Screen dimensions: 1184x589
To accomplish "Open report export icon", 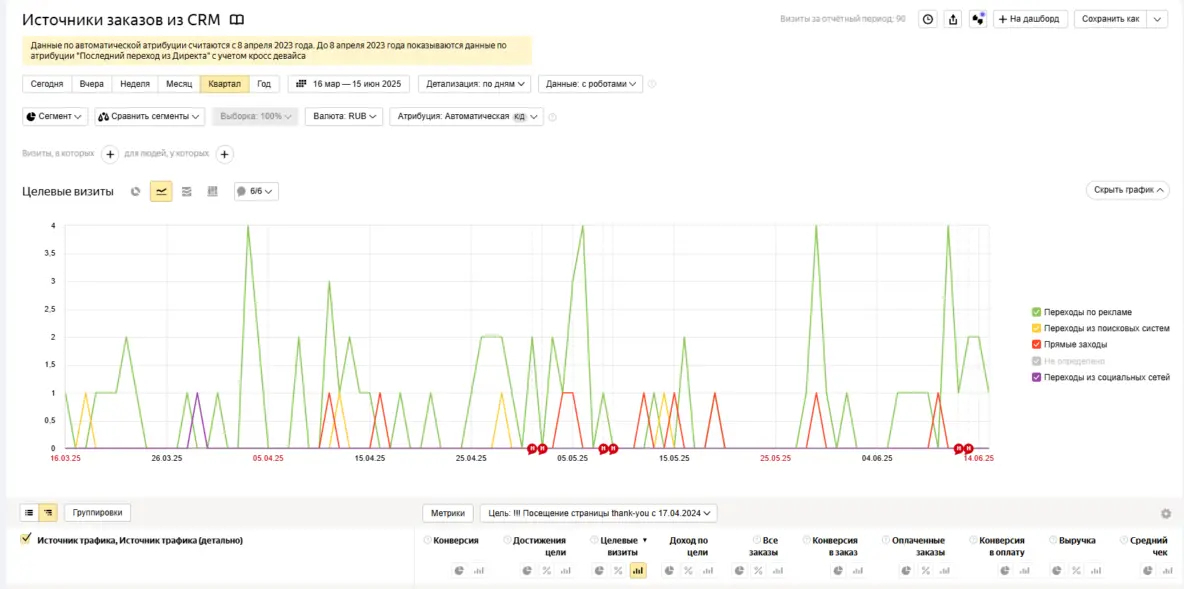I will [953, 19].
